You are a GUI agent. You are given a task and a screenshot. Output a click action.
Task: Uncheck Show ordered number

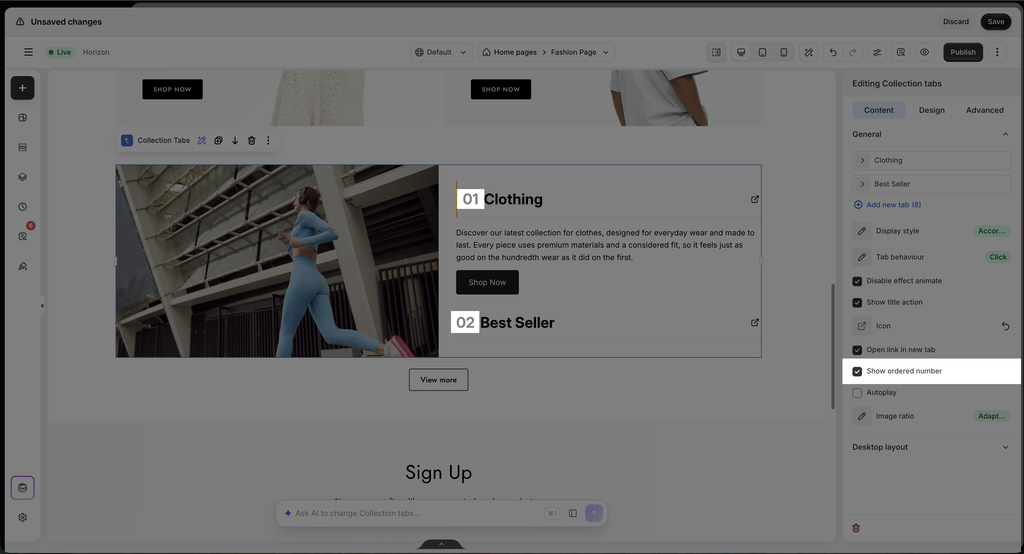click(857, 372)
